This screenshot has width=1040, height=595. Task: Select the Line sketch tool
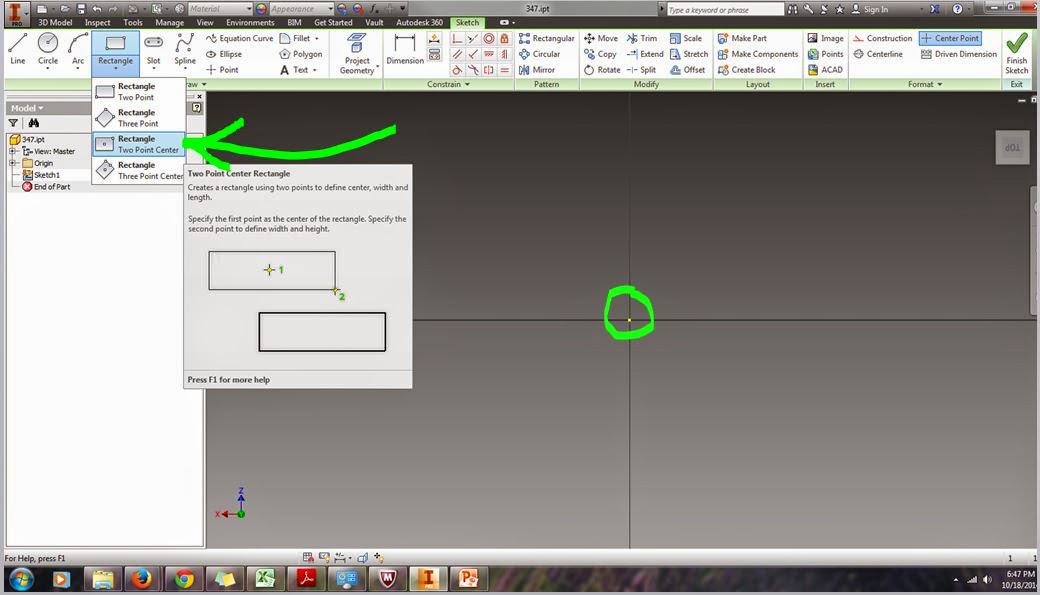17,50
